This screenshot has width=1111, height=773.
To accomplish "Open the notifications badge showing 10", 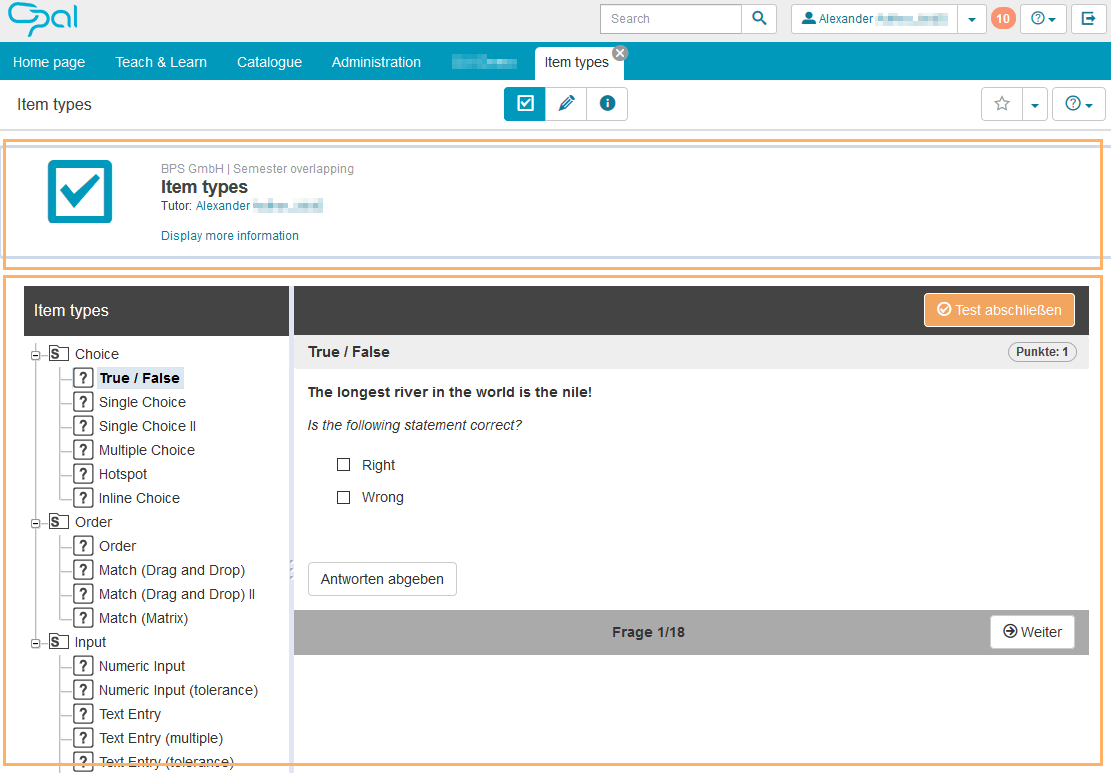I will pyautogui.click(x=1002, y=19).
